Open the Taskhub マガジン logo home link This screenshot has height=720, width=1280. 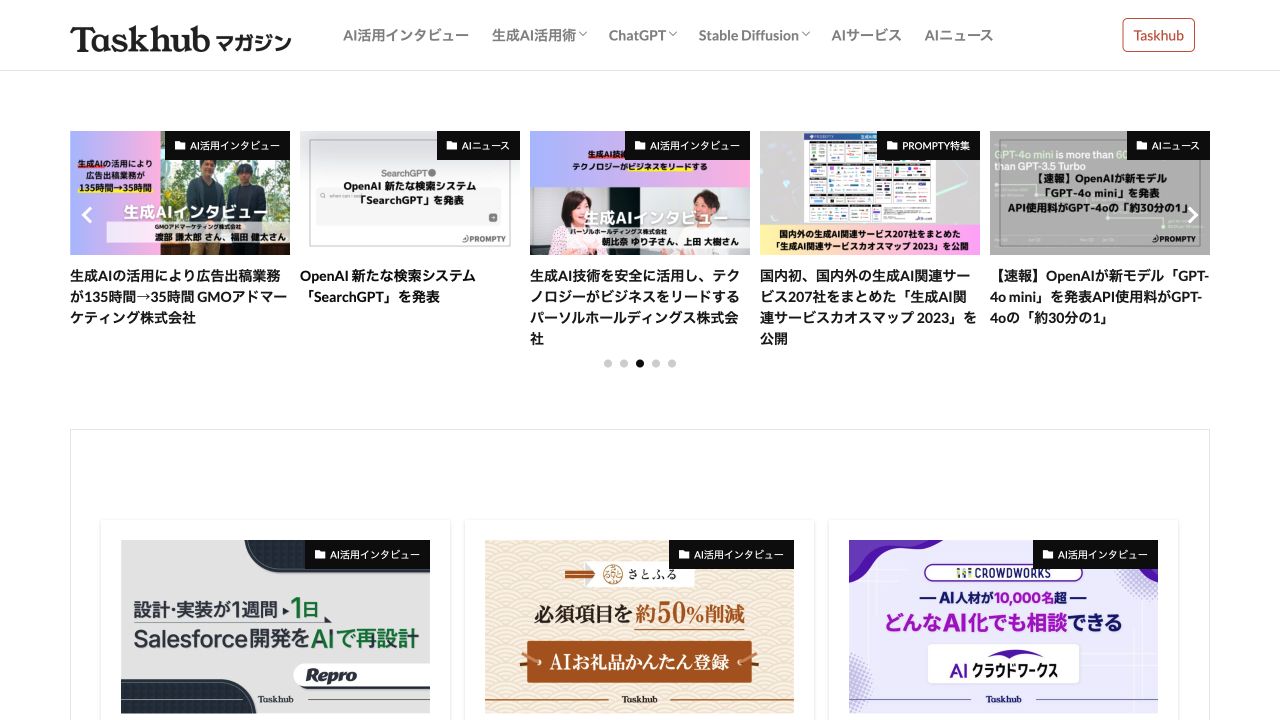click(x=181, y=38)
